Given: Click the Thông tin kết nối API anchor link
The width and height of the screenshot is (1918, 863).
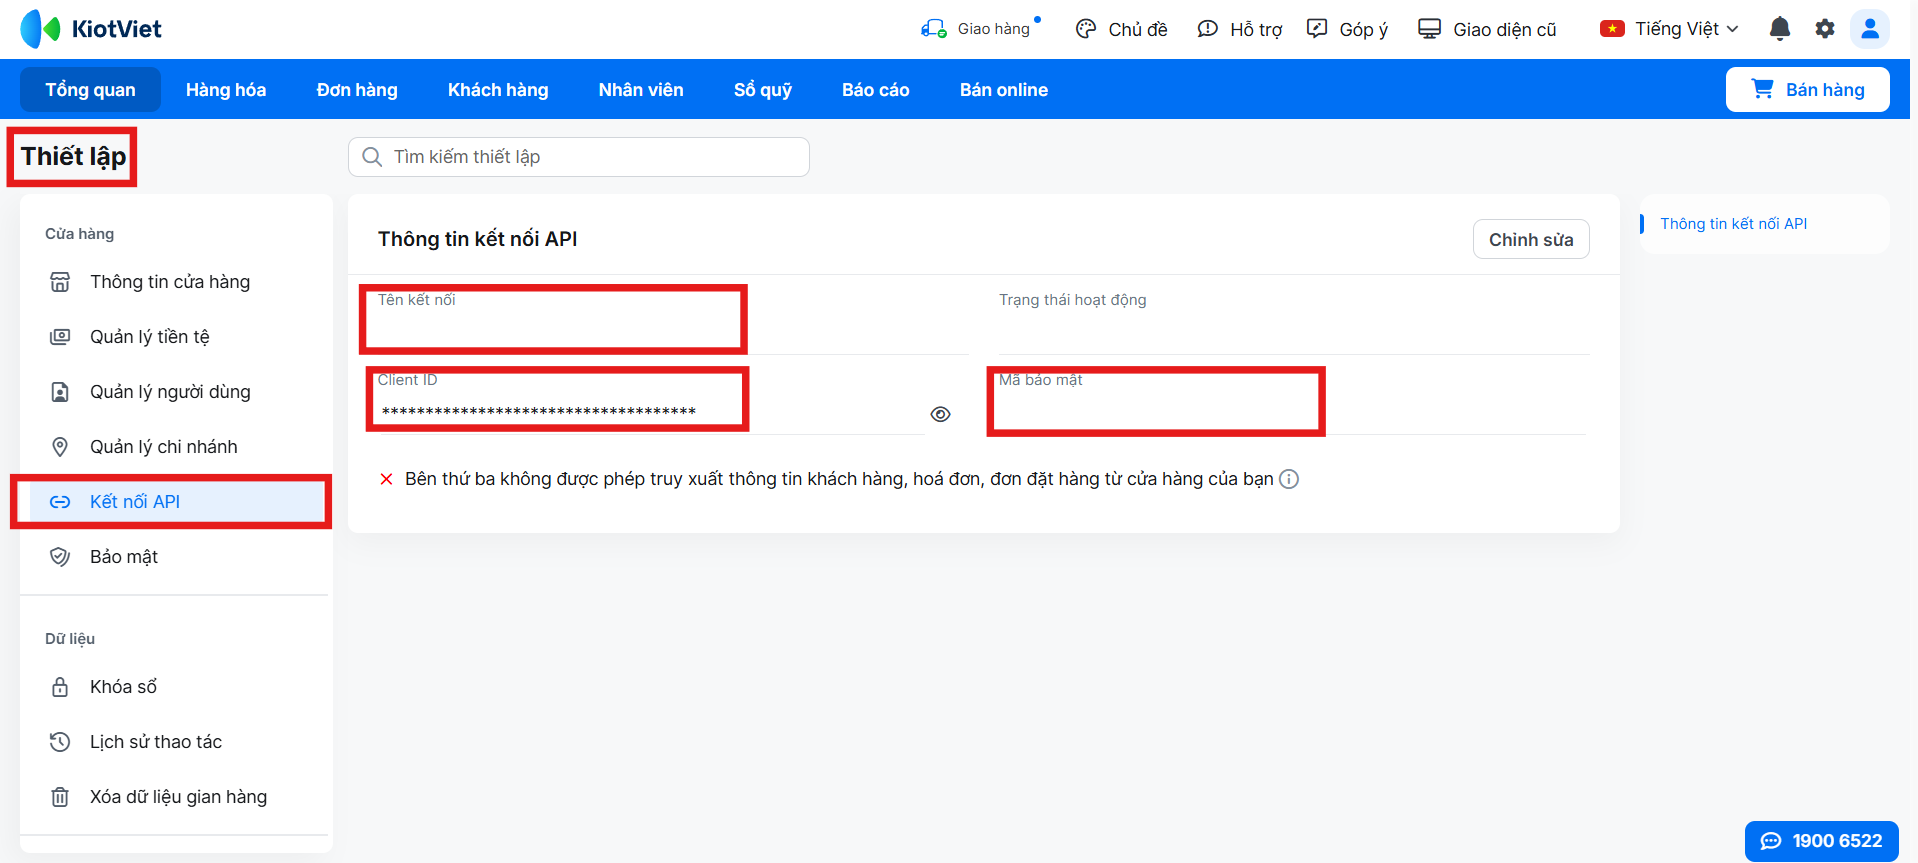Looking at the screenshot, I should [x=1734, y=224].
